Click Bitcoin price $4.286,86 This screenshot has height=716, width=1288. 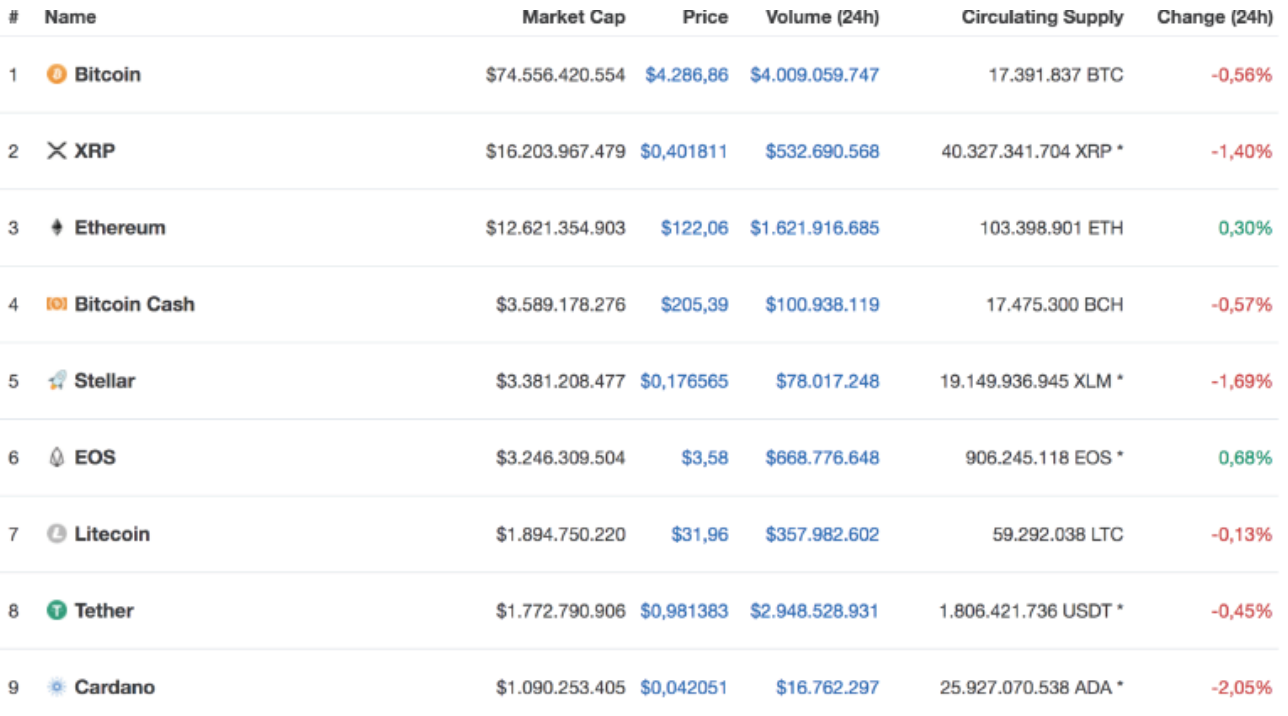[x=686, y=74]
